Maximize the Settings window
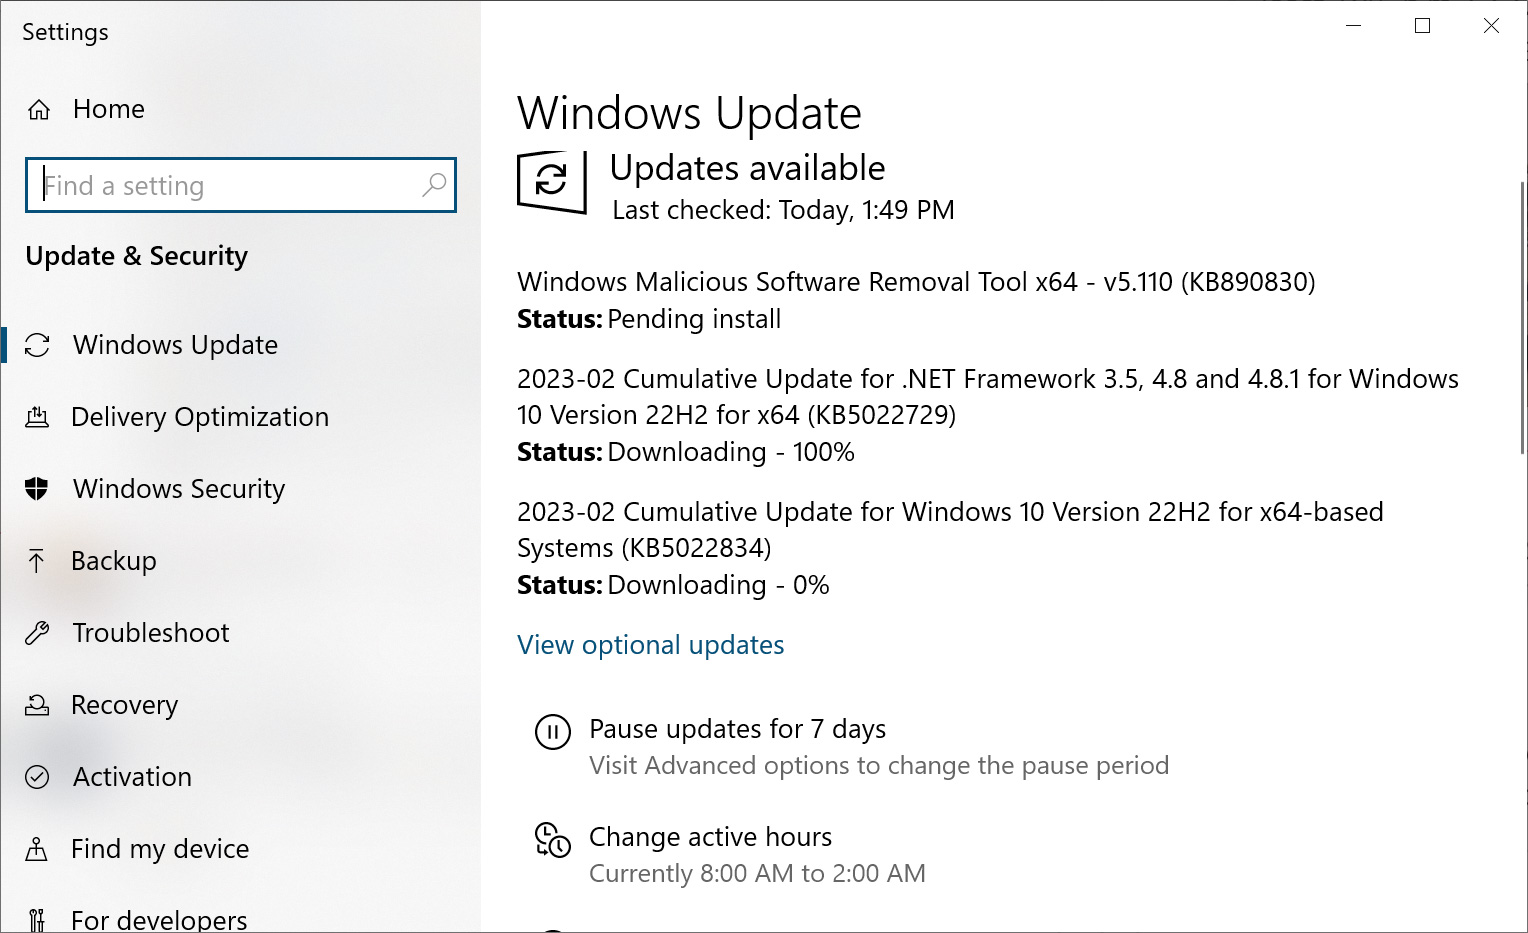 click(x=1422, y=26)
